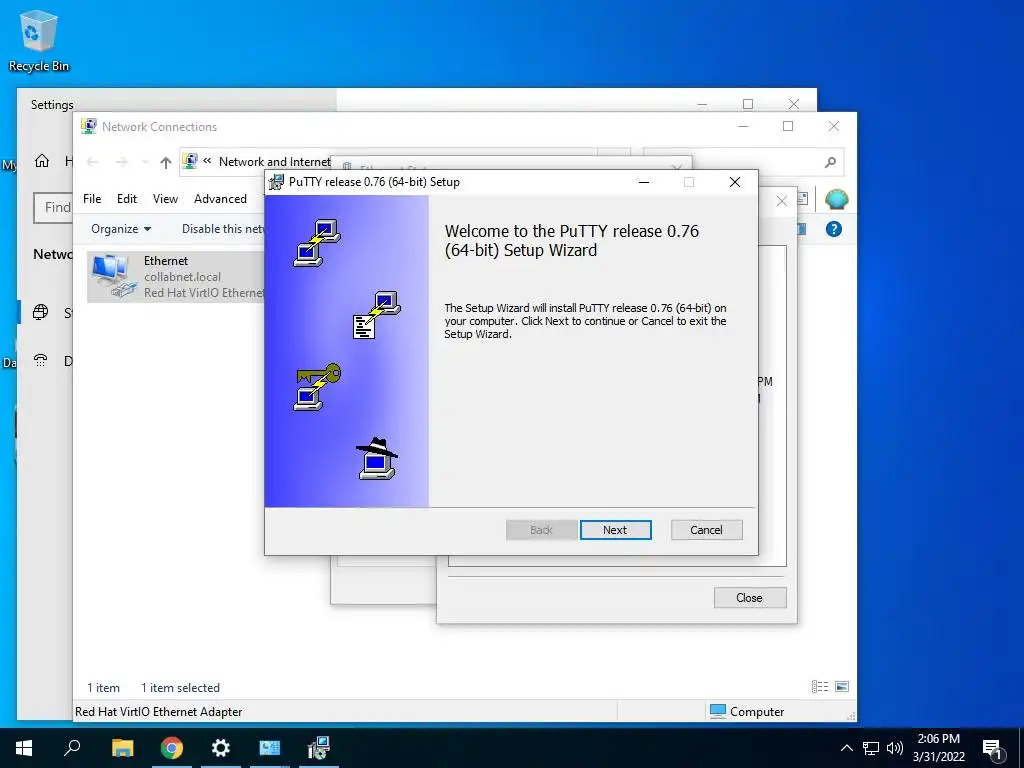This screenshot has width=1024, height=768.
Task: Open the recent locations dropdown arrow
Action: (x=145, y=162)
